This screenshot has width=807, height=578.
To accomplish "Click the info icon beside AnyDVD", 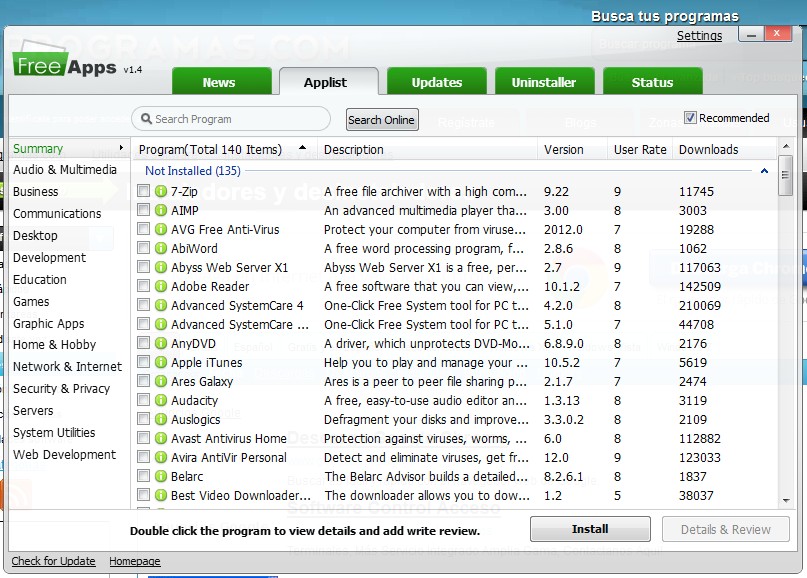I will click(161, 343).
